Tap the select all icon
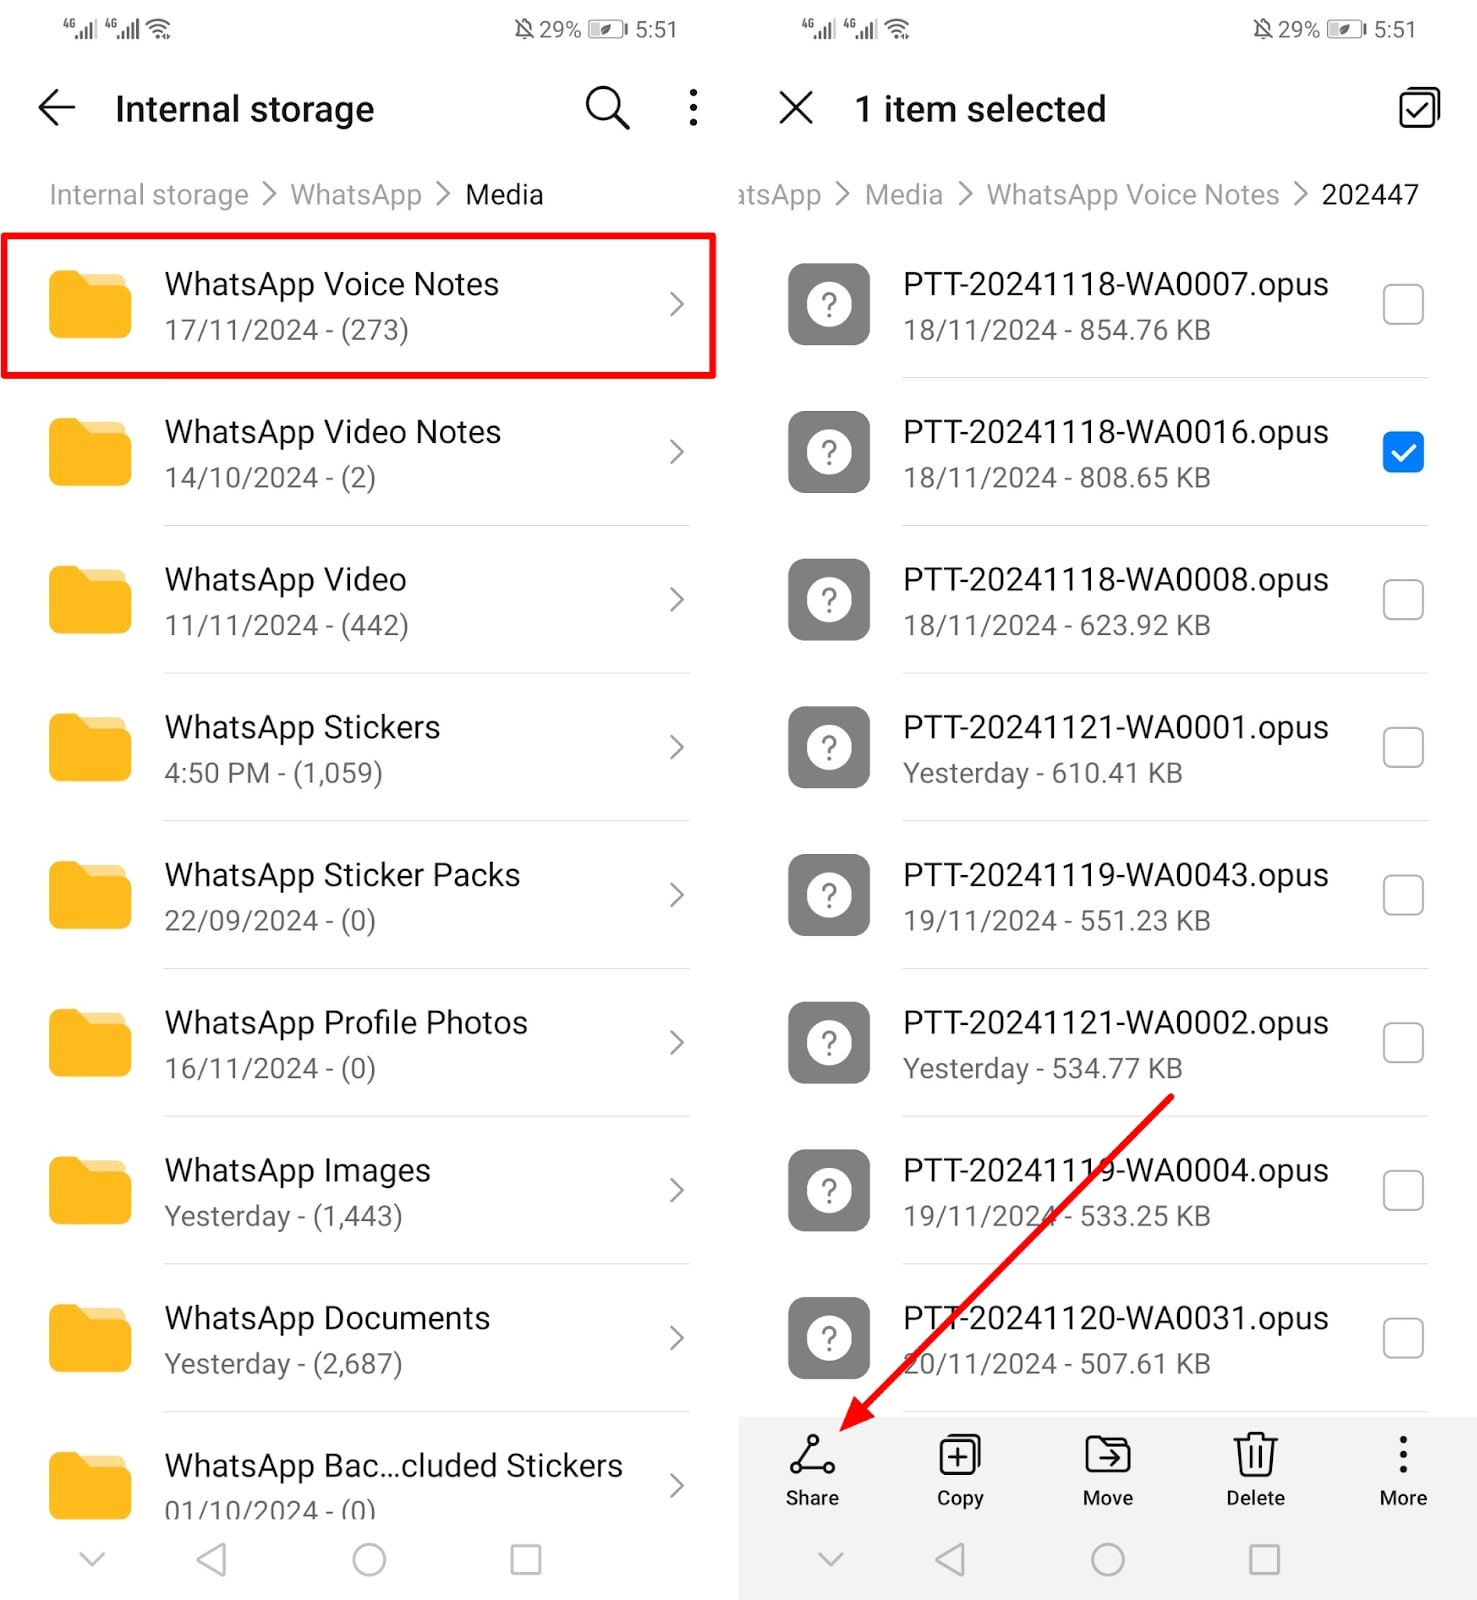 click(x=1419, y=108)
